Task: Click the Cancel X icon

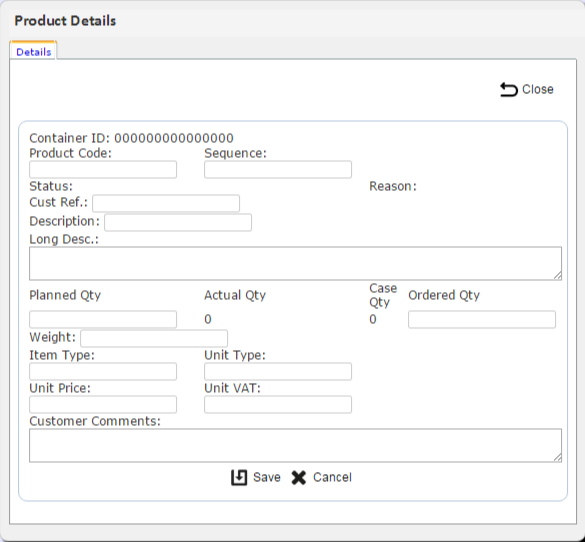Action: tap(299, 477)
